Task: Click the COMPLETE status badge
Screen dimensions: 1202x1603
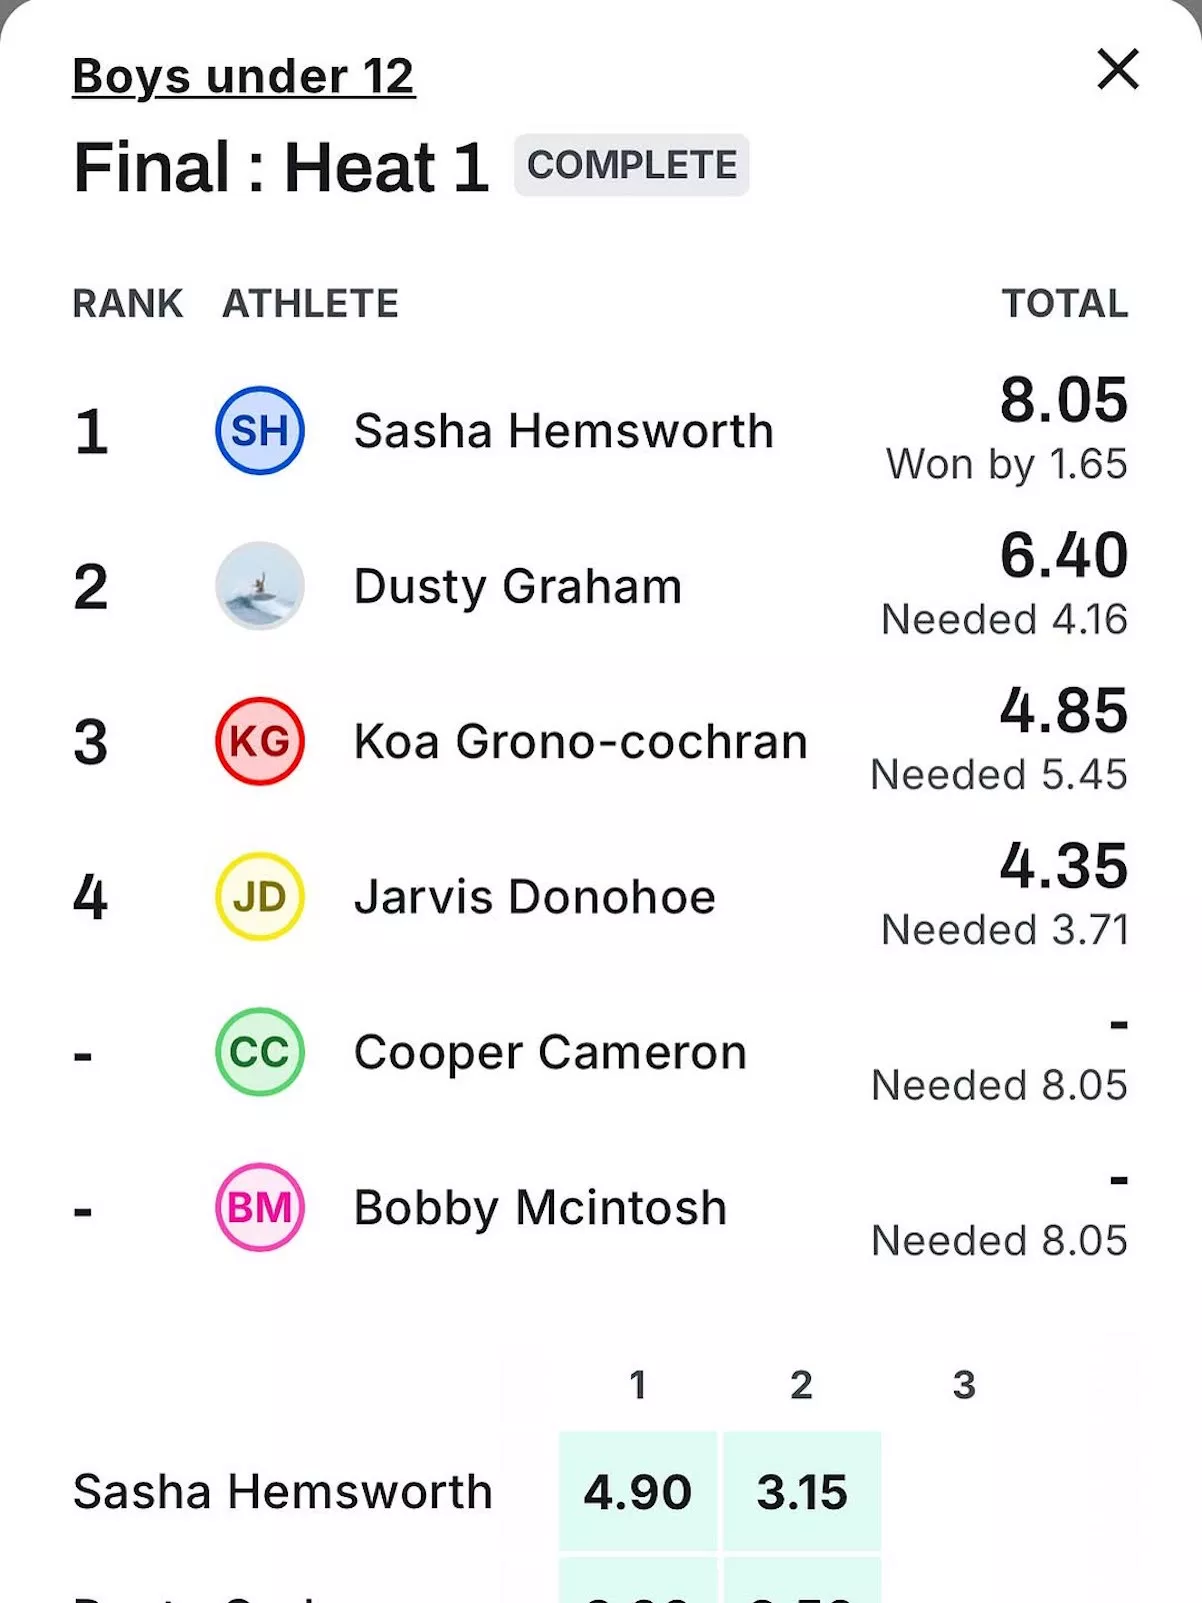Action: coord(632,165)
